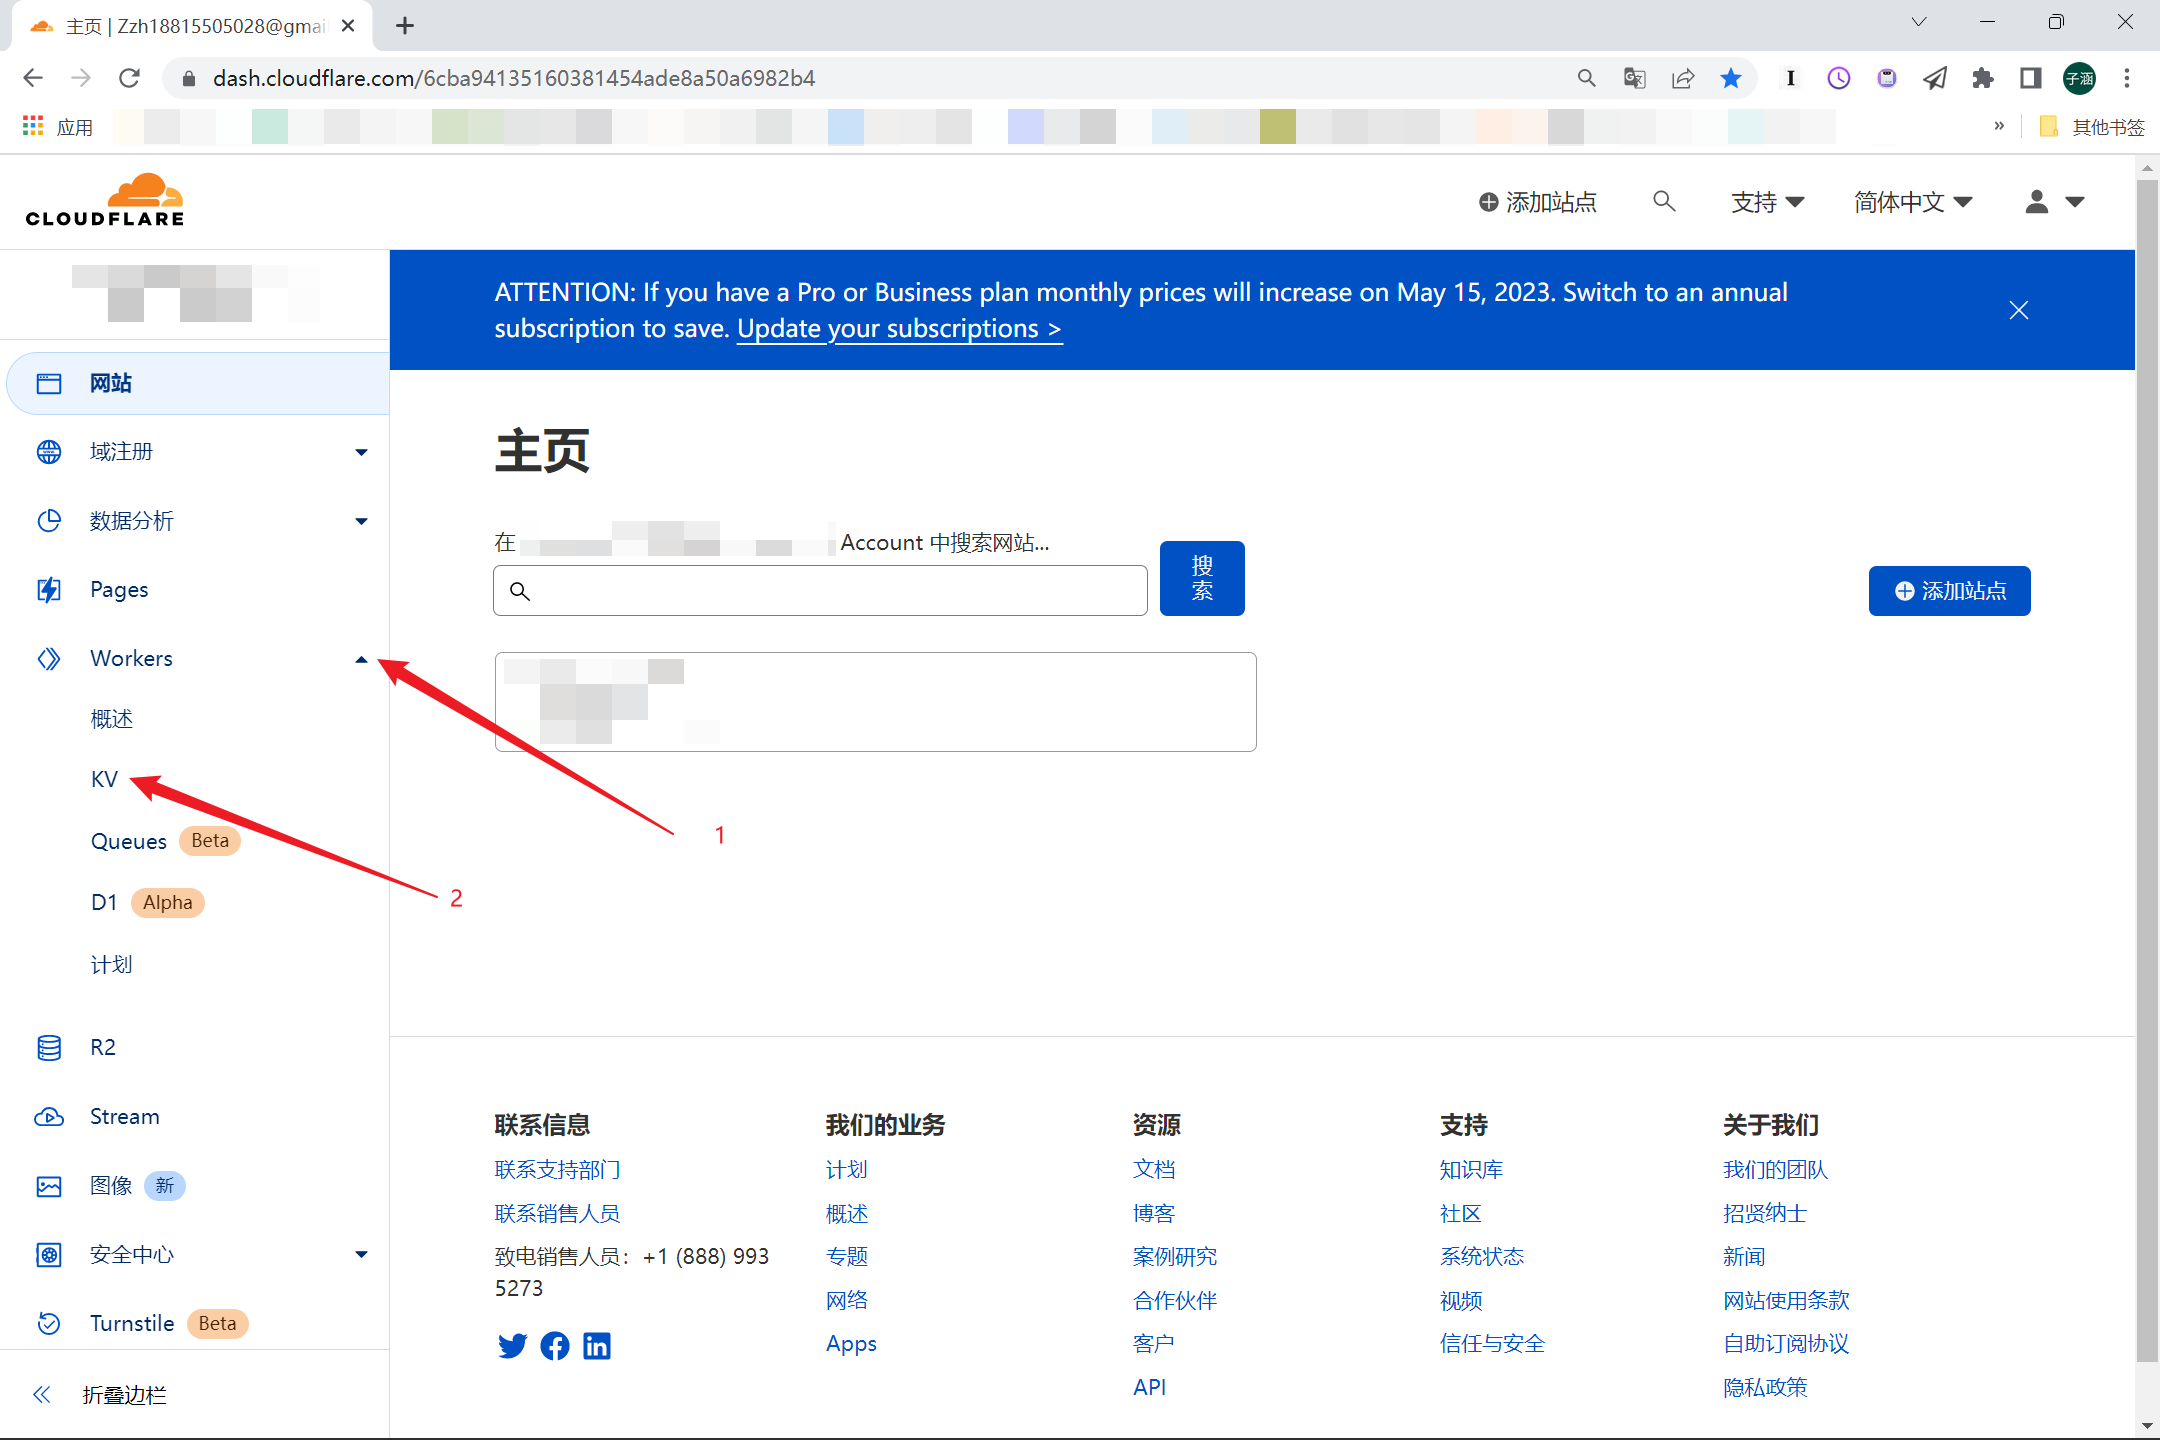The image size is (2160, 1440).
Task: Focus the website search input field
Action: click(x=820, y=591)
